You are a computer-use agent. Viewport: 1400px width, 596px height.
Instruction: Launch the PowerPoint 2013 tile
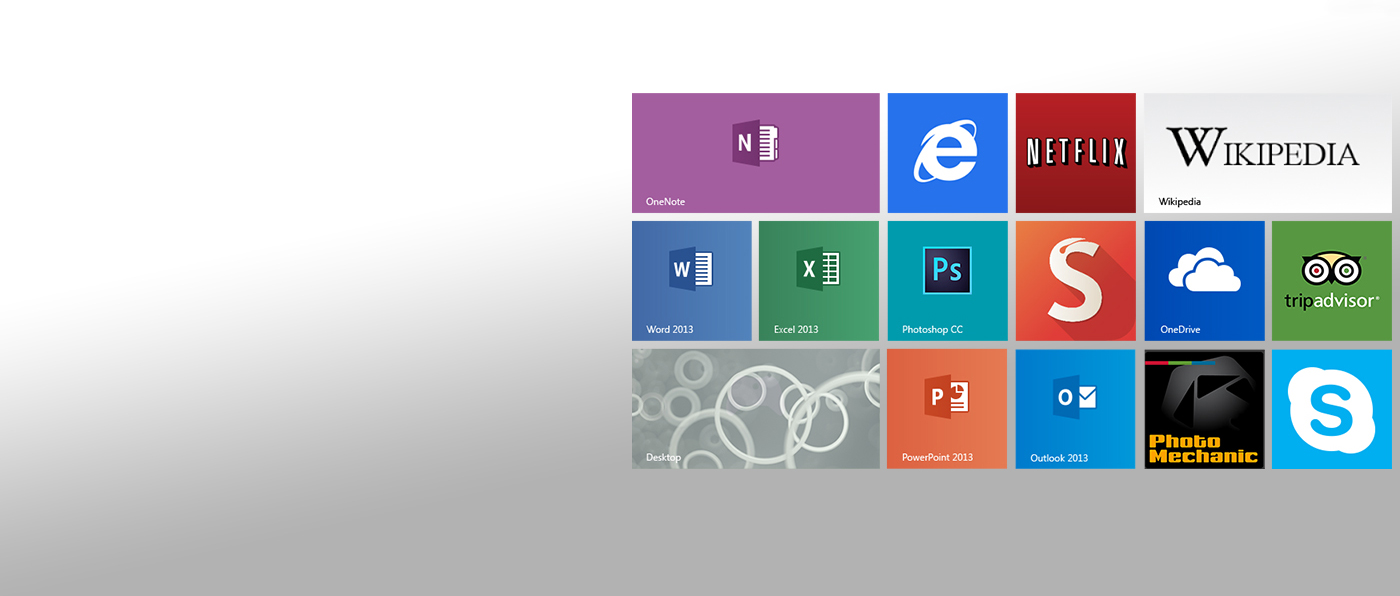947,409
